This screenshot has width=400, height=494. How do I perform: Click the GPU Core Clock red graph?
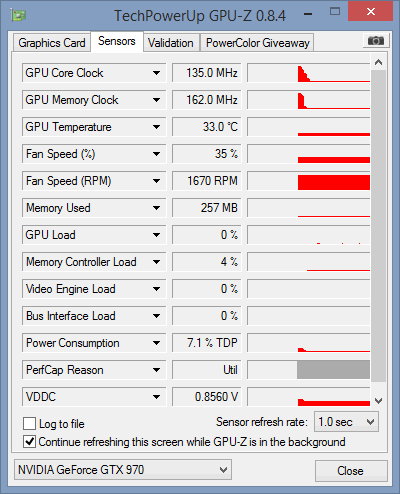click(309, 73)
